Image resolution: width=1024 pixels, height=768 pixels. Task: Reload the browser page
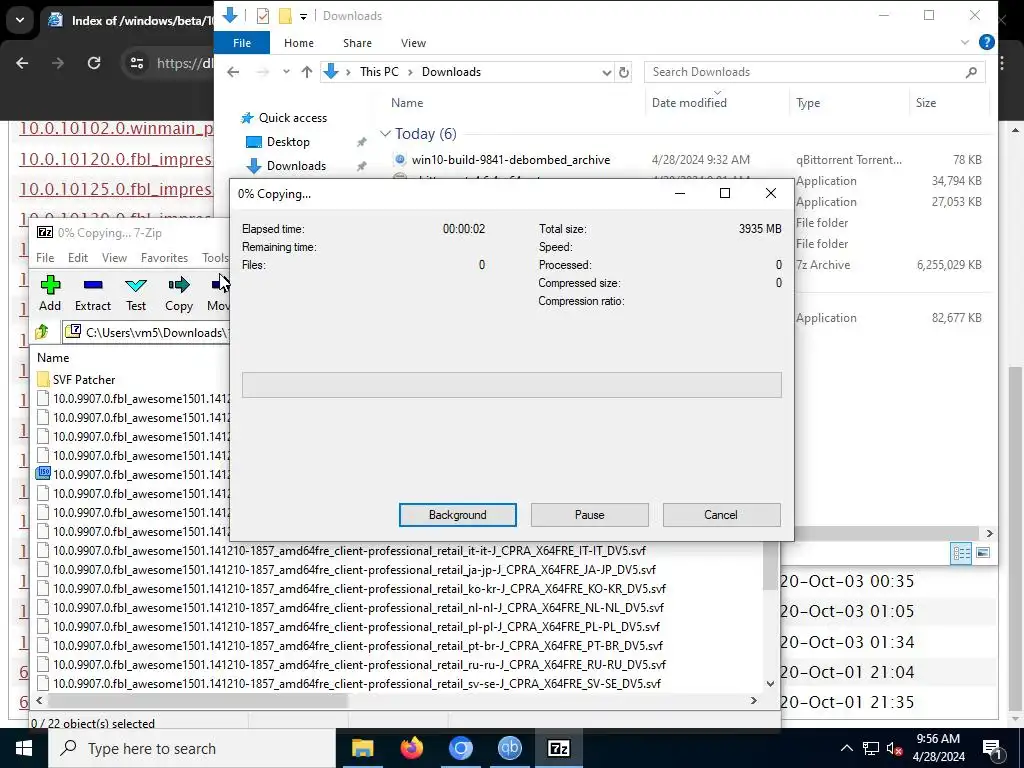[x=94, y=63]
